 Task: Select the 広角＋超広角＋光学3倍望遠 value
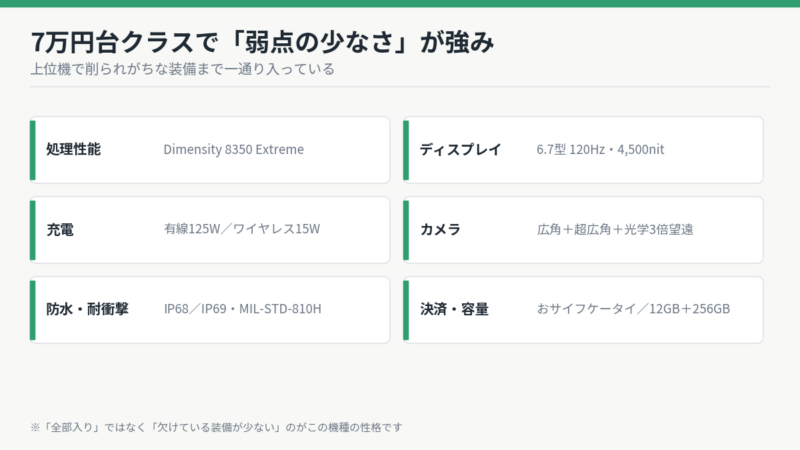coord(615,230)
